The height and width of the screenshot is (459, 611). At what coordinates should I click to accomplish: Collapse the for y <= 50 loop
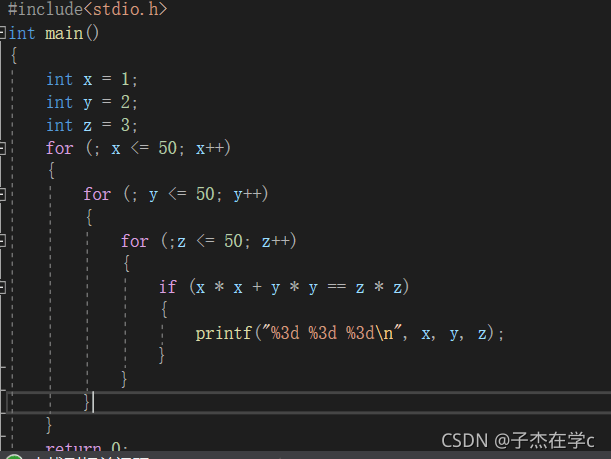[2, 194]
